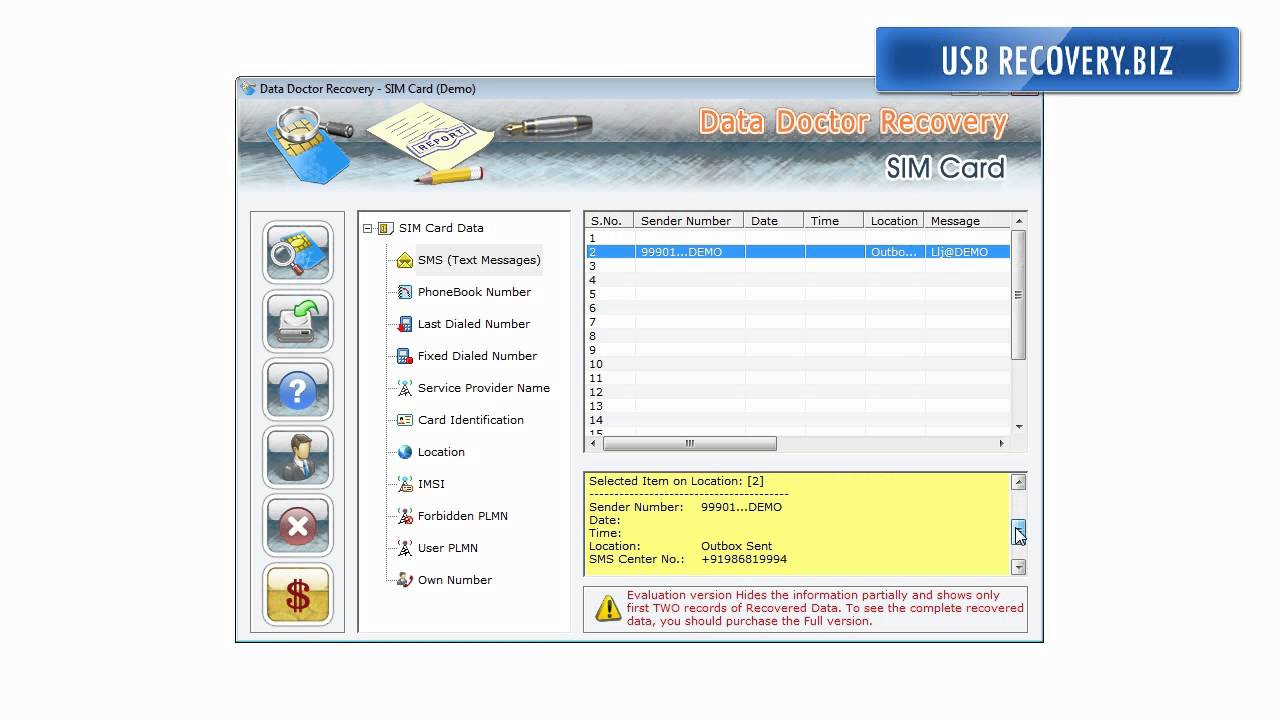The height and width of the screenshot is (720, 1280).
Task: Select SIM Card Data root label
Action: (x=441, y=228)
